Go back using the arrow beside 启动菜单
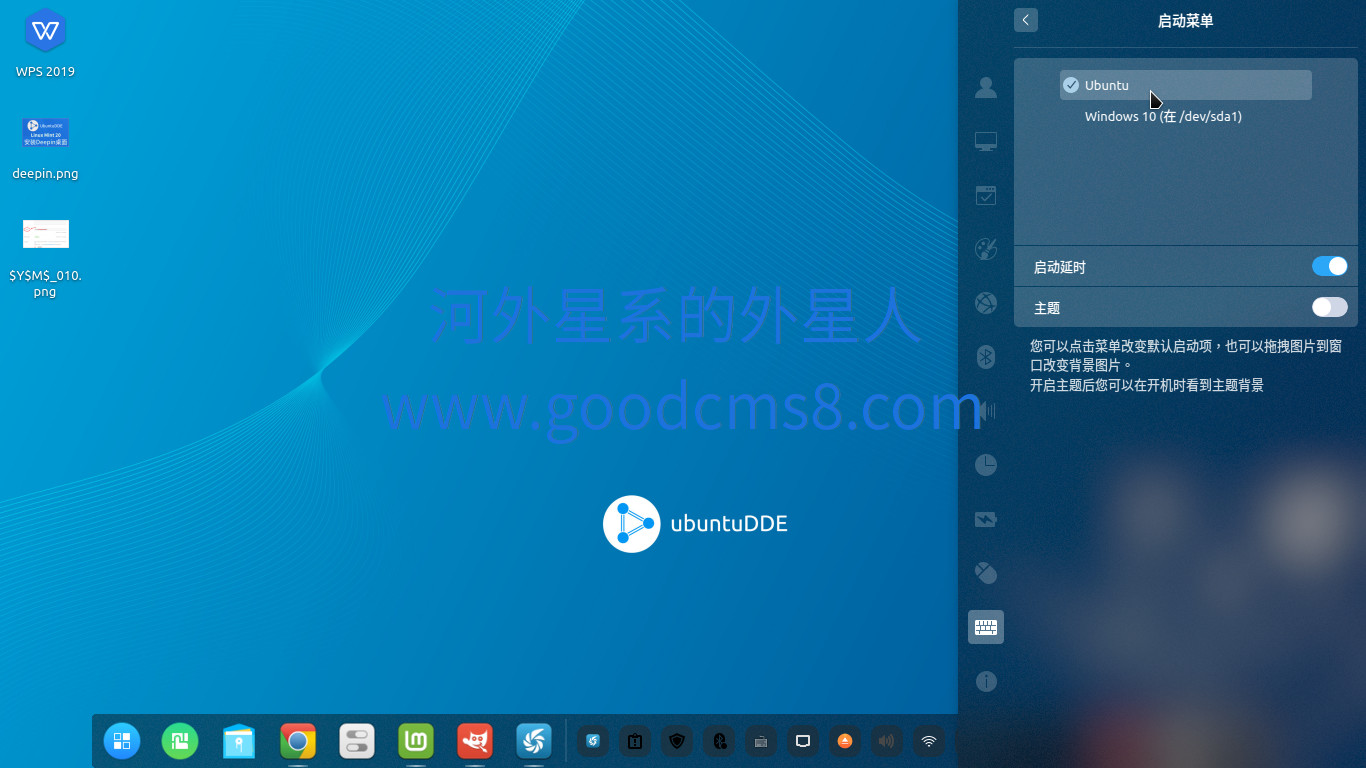Screen dimensions: 1366x768 click(x=1025, y=20)
